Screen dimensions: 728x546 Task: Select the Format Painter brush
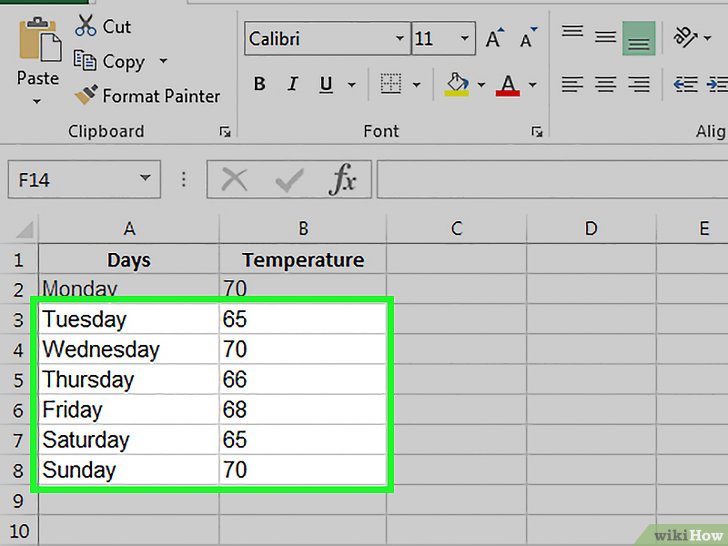(x=86, y=96)
